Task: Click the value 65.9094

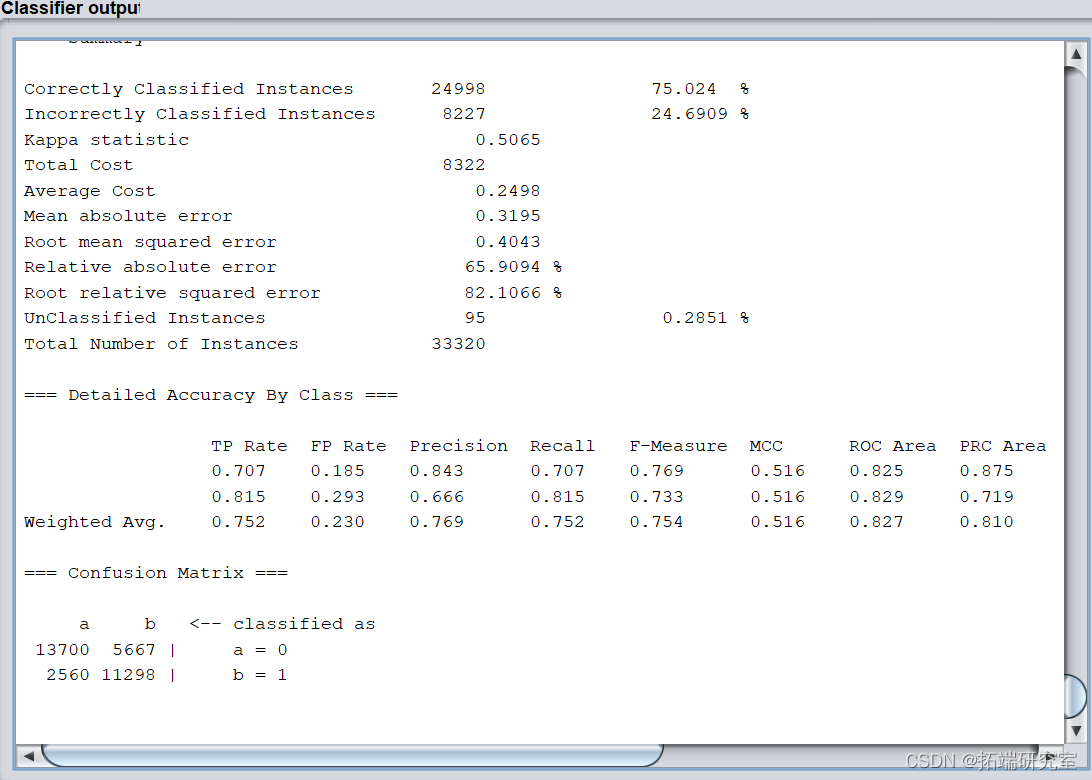Action: (x=502, y=267)
